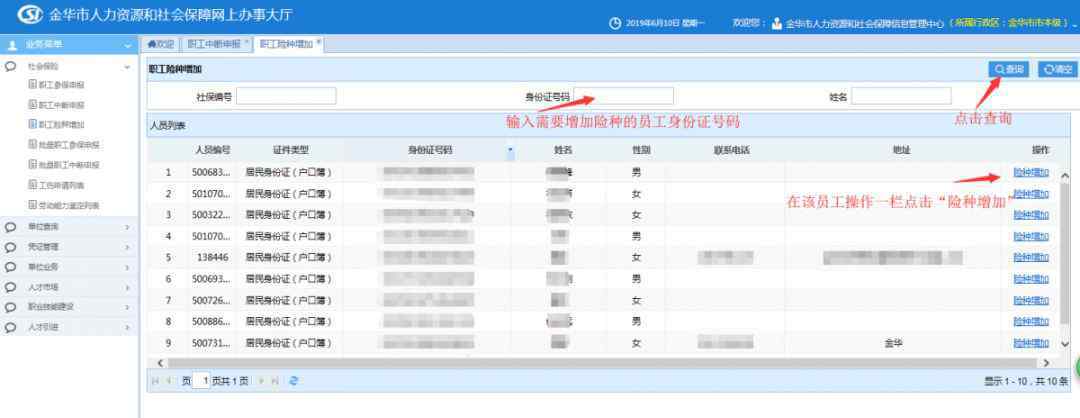Click the last page pagination icon
This screenshot has height=418, width=1080.
(276, 381)
